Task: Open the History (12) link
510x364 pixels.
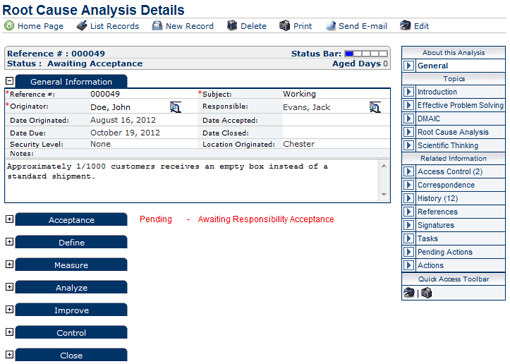Action: pyautogui.click(x=438, y=198)
